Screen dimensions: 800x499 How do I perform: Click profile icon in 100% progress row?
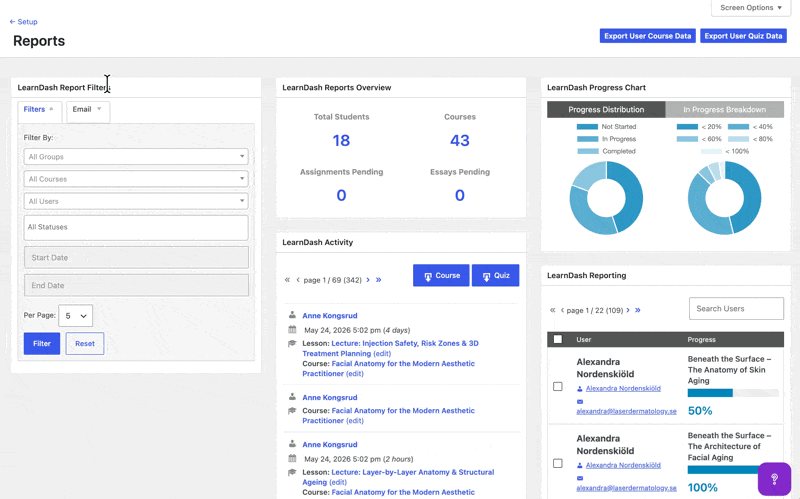580,465
